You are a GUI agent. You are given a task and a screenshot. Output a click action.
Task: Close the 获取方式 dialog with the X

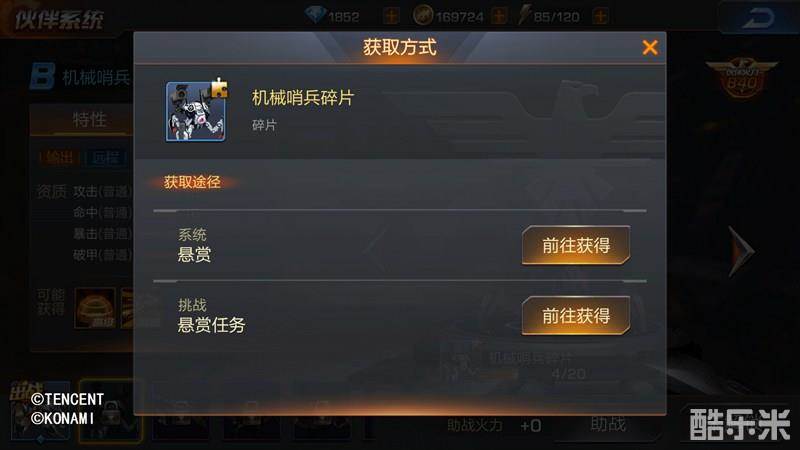click(650, 47)
